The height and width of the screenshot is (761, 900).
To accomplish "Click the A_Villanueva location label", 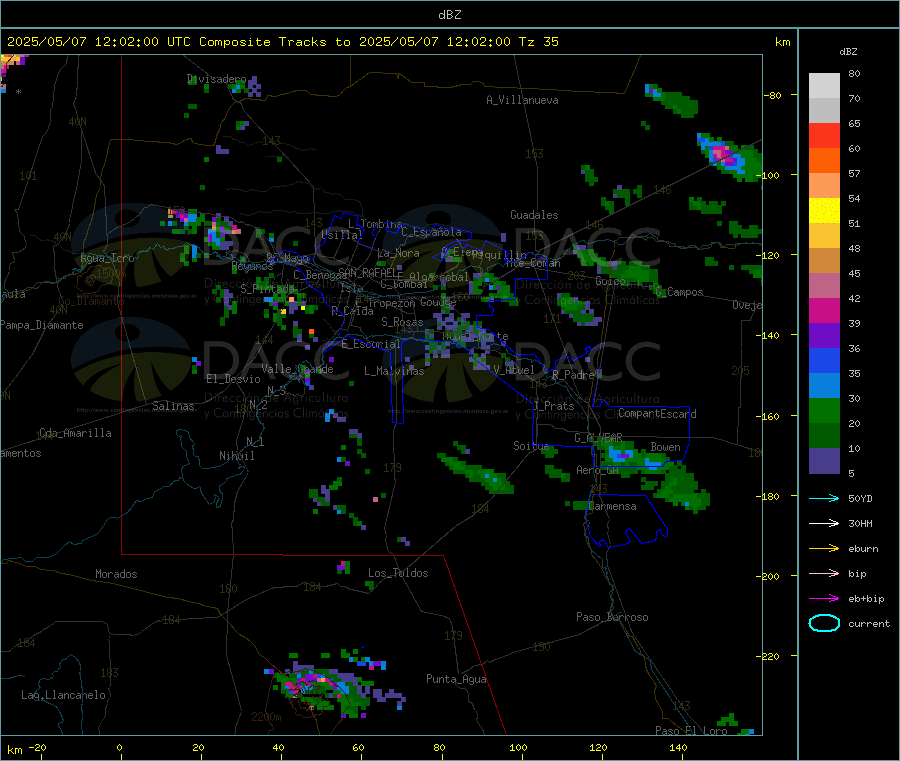I will [522, 100].
